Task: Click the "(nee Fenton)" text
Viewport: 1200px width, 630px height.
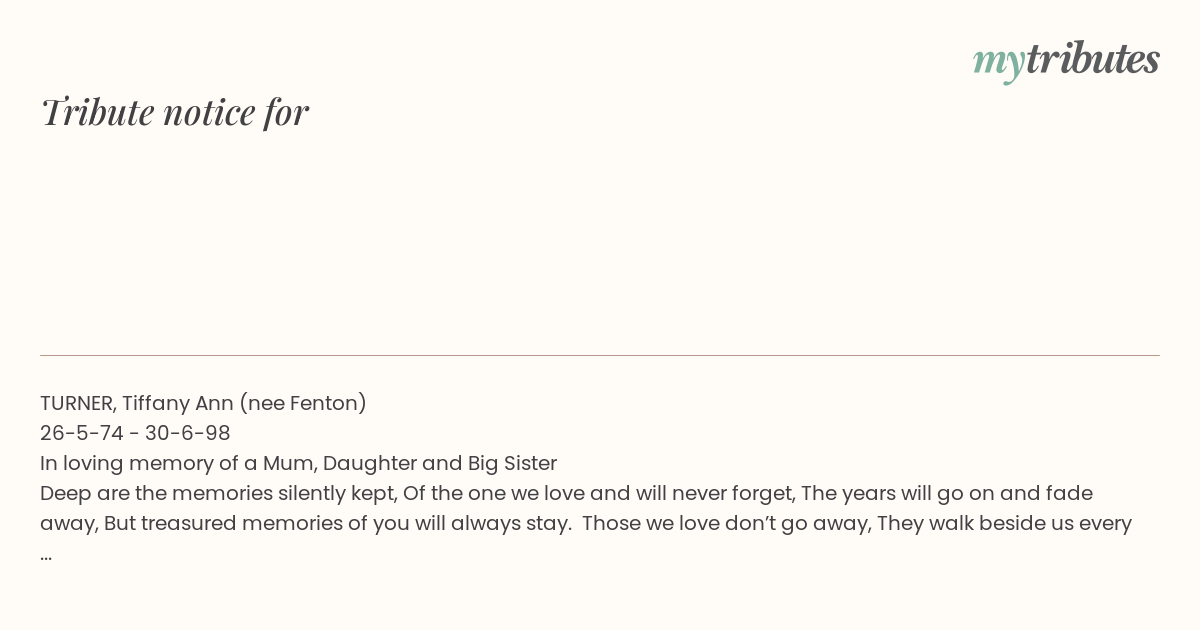Action: click(303, 403)
